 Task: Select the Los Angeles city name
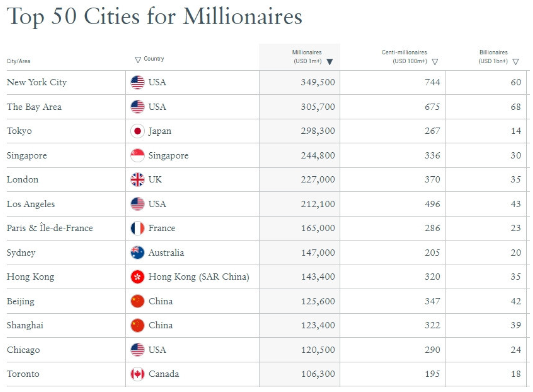(31, 204)
